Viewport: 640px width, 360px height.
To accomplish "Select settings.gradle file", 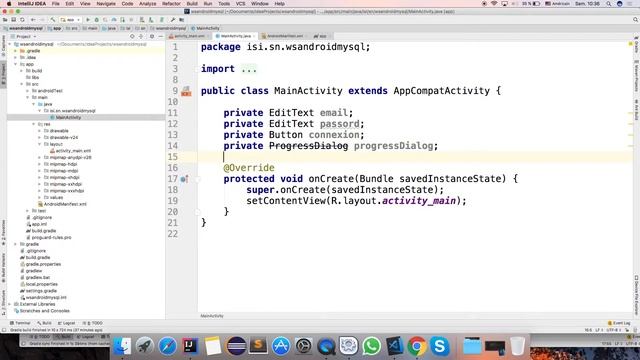I will pyautogui.click(x=41, y=291).
